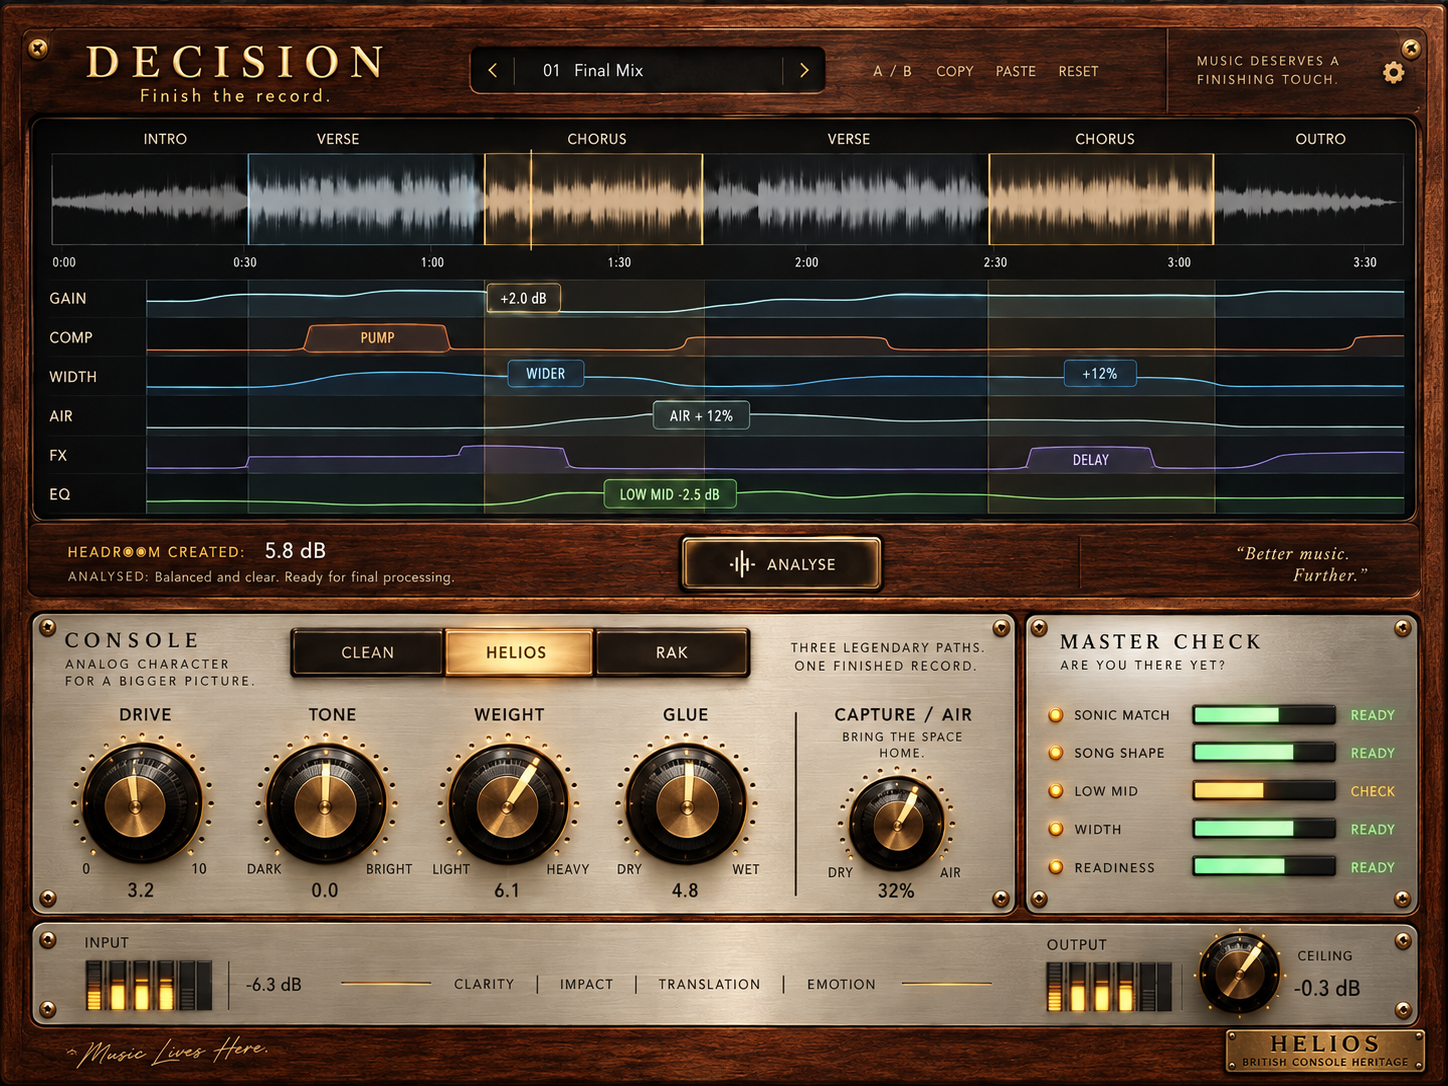Viewport: 1448px width, 1086px height.
Task: Click the Readiness indicator light
Action: [x=1055, y=867]
